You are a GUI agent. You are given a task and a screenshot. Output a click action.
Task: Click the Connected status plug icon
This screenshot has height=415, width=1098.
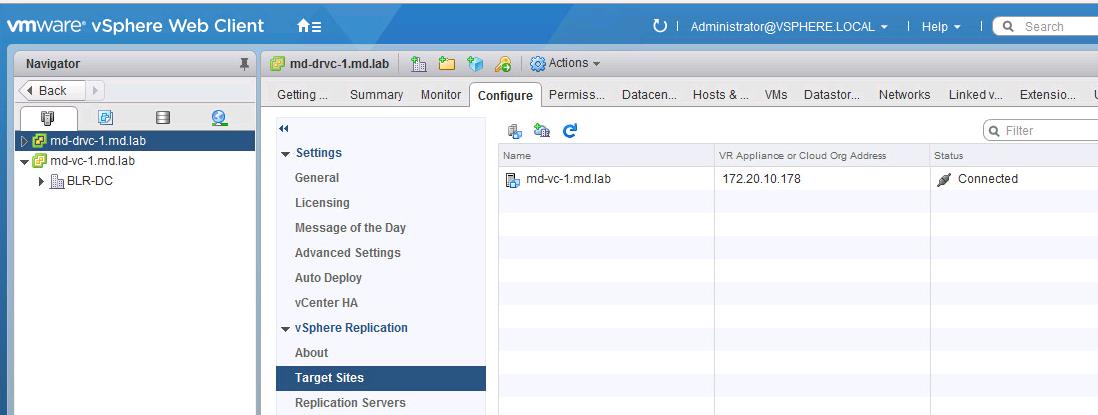coord(944,179)
